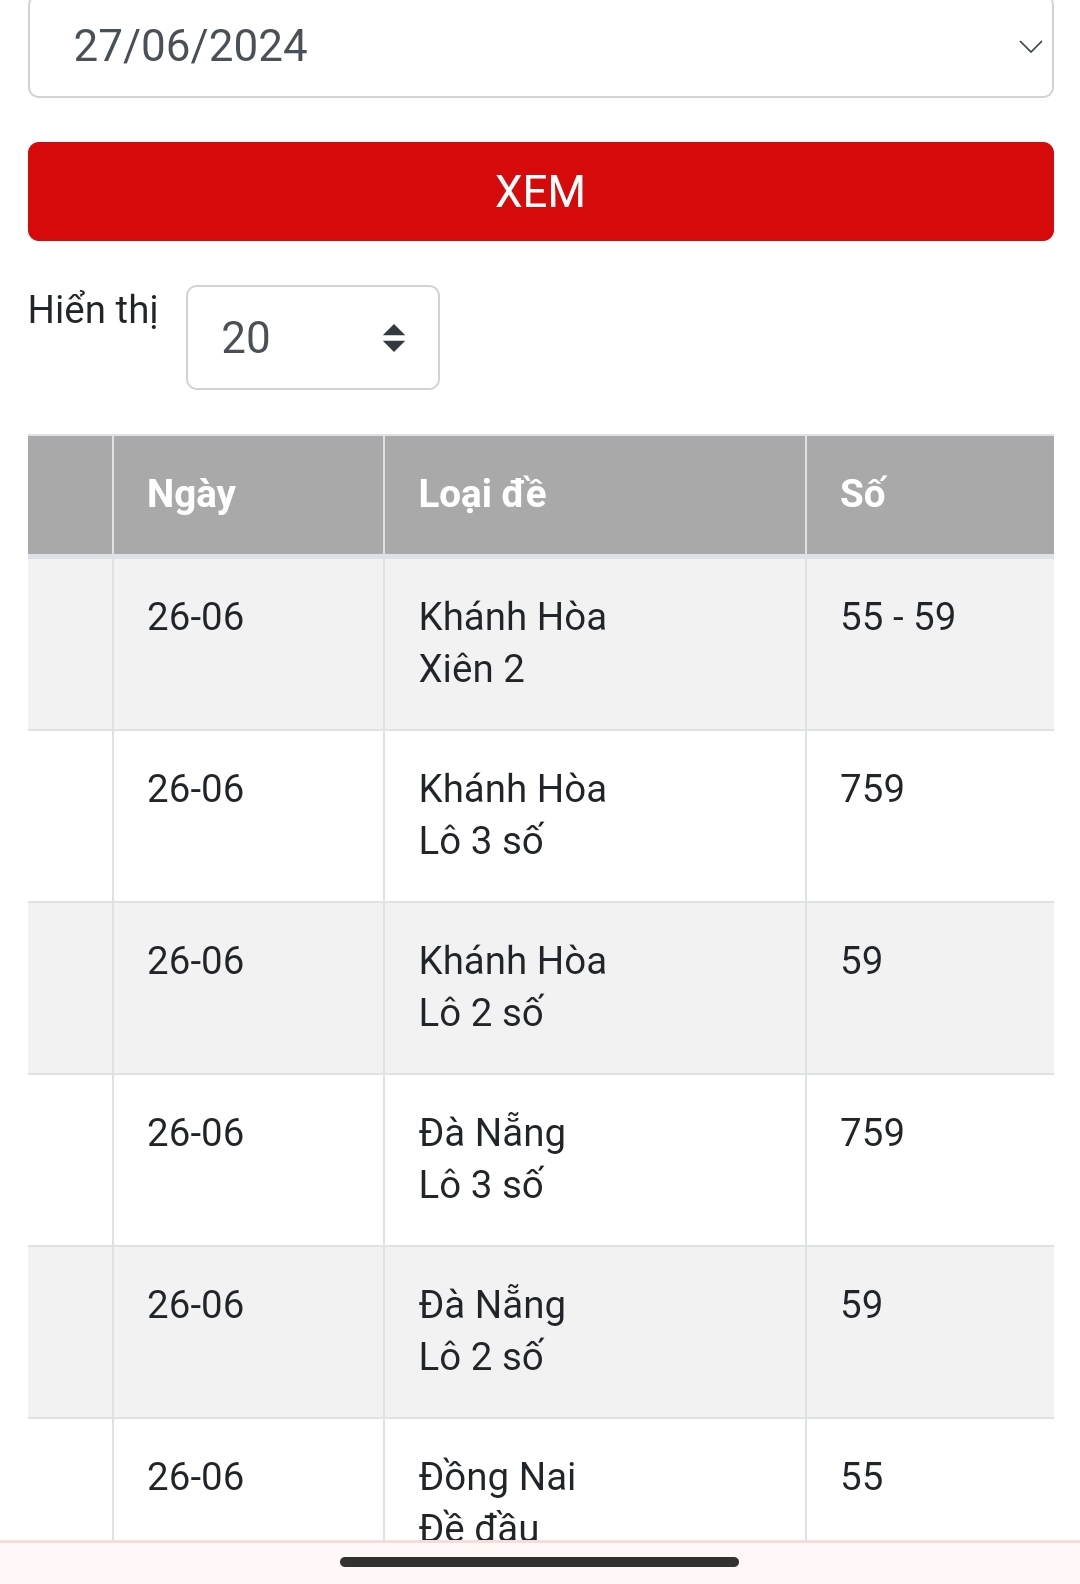
Task: Select the Khánh Hòa Lô 3 số entry
Action: coord(512,815)
